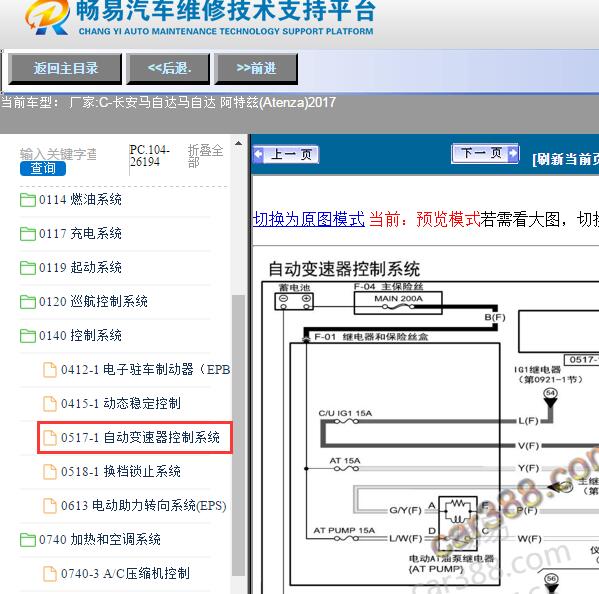Click page icon beside 0740-3 A/C压缩机控制
Image resolution: width=599 pixels, height=594 pixels.
(50, 573)
